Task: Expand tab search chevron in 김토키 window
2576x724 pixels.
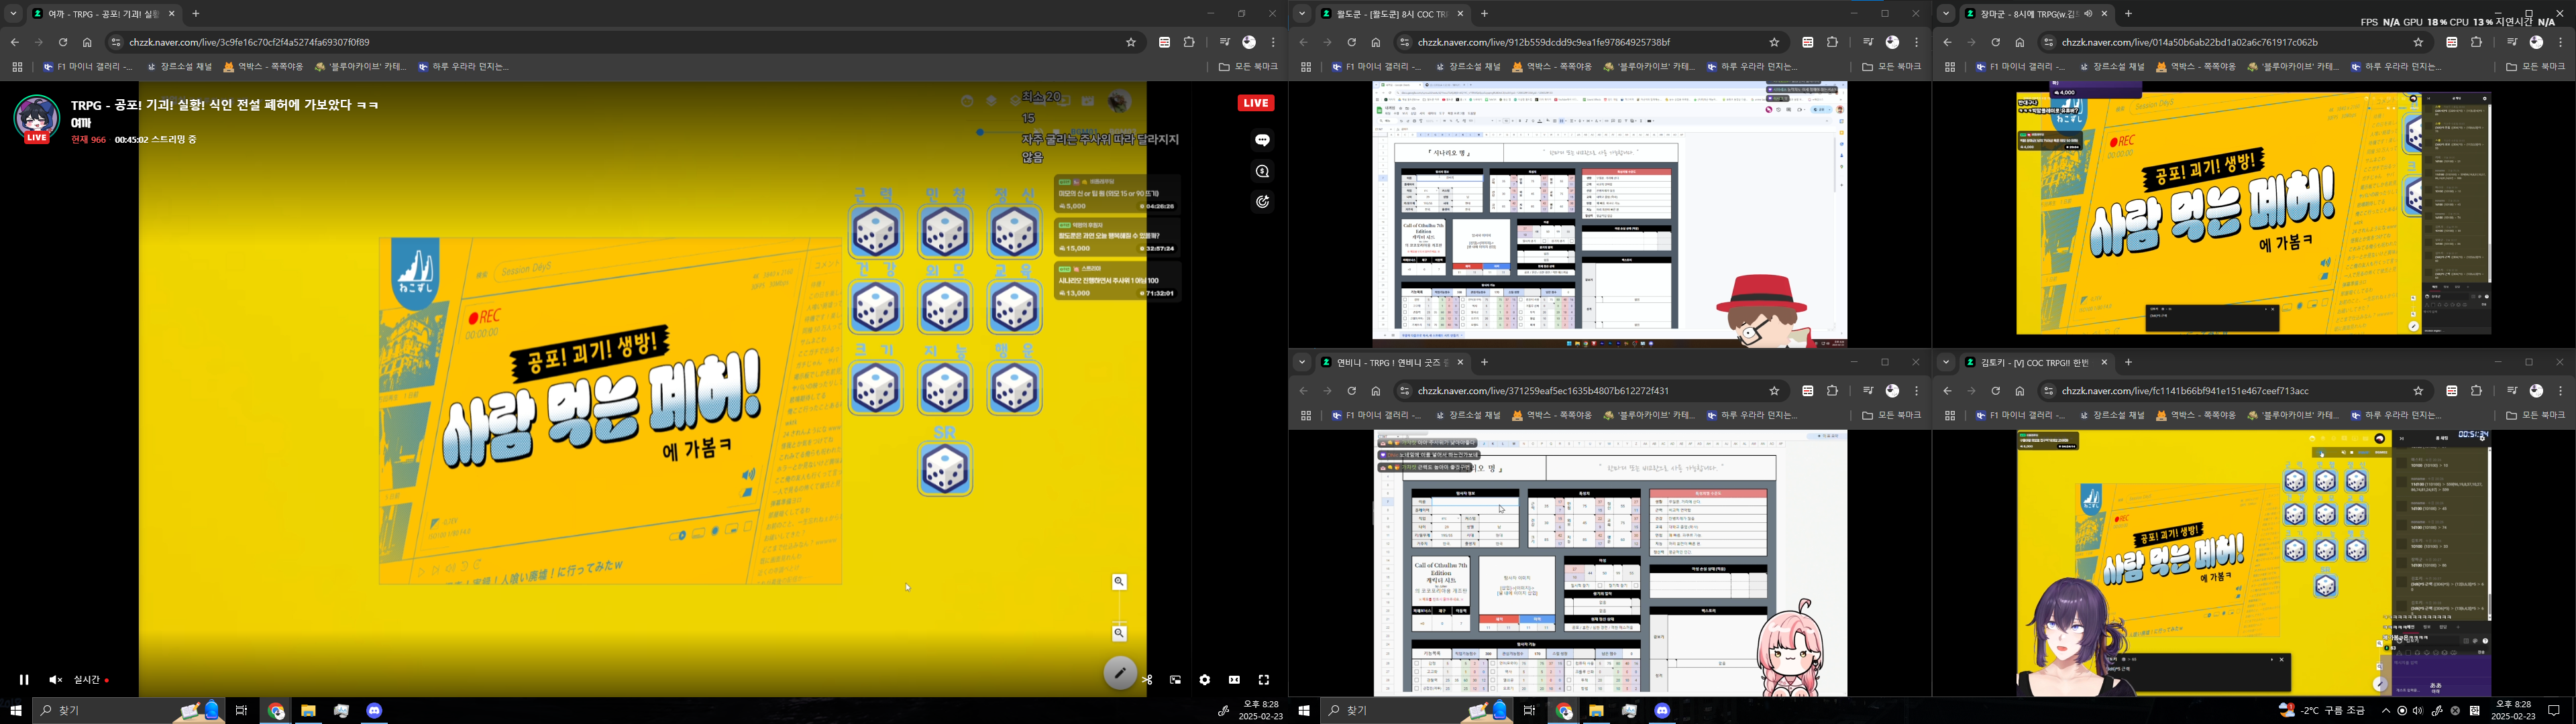Action: click(1946, 362)
